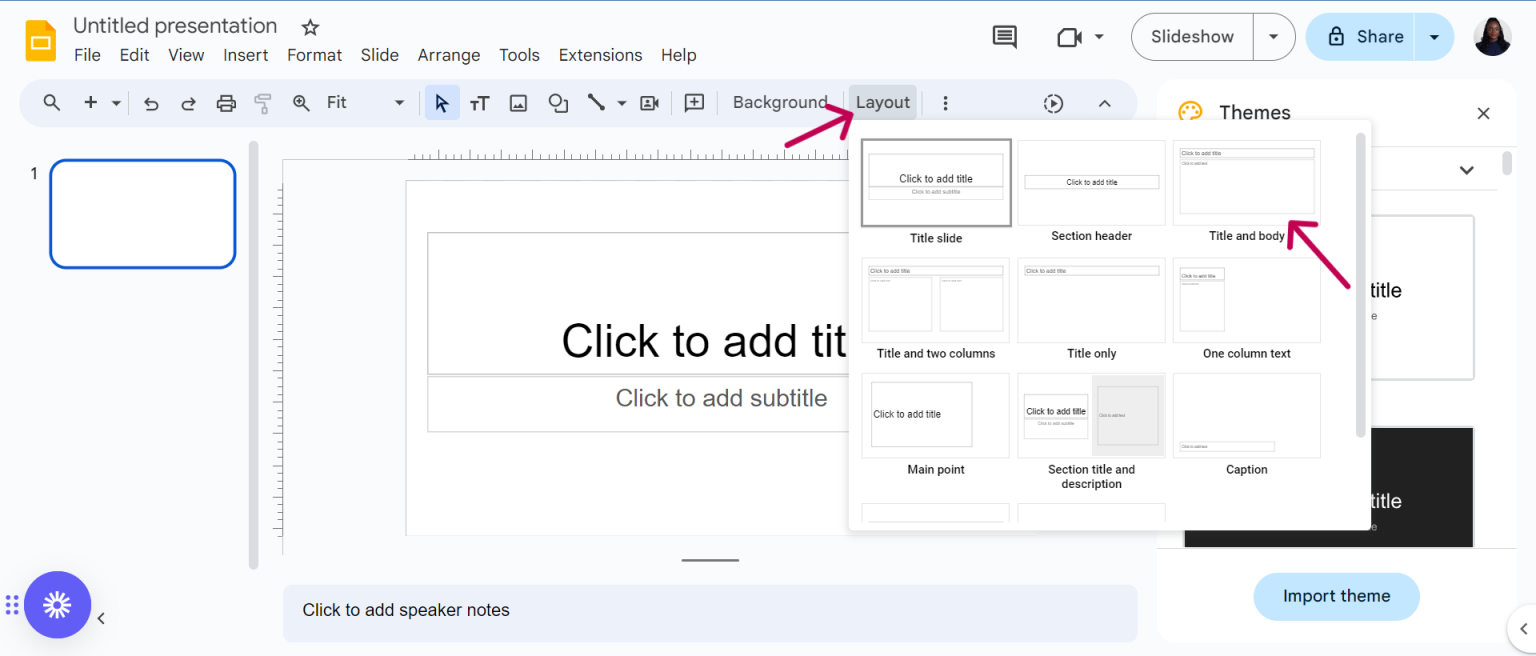Select the paint format tool
The height and width of the screenshot is (656, 1536).
tap(262, 102)
